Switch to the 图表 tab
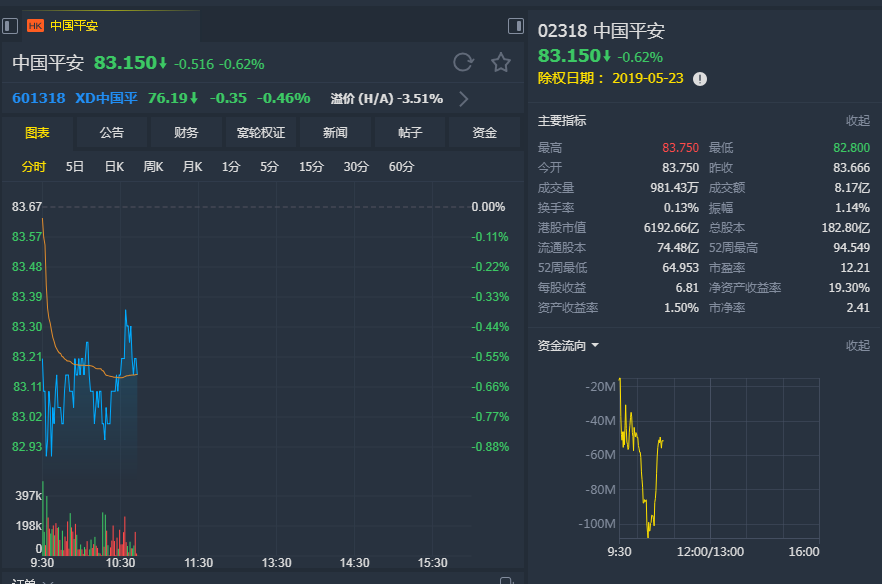Screen dimensions: 882x584 [37, 133]
